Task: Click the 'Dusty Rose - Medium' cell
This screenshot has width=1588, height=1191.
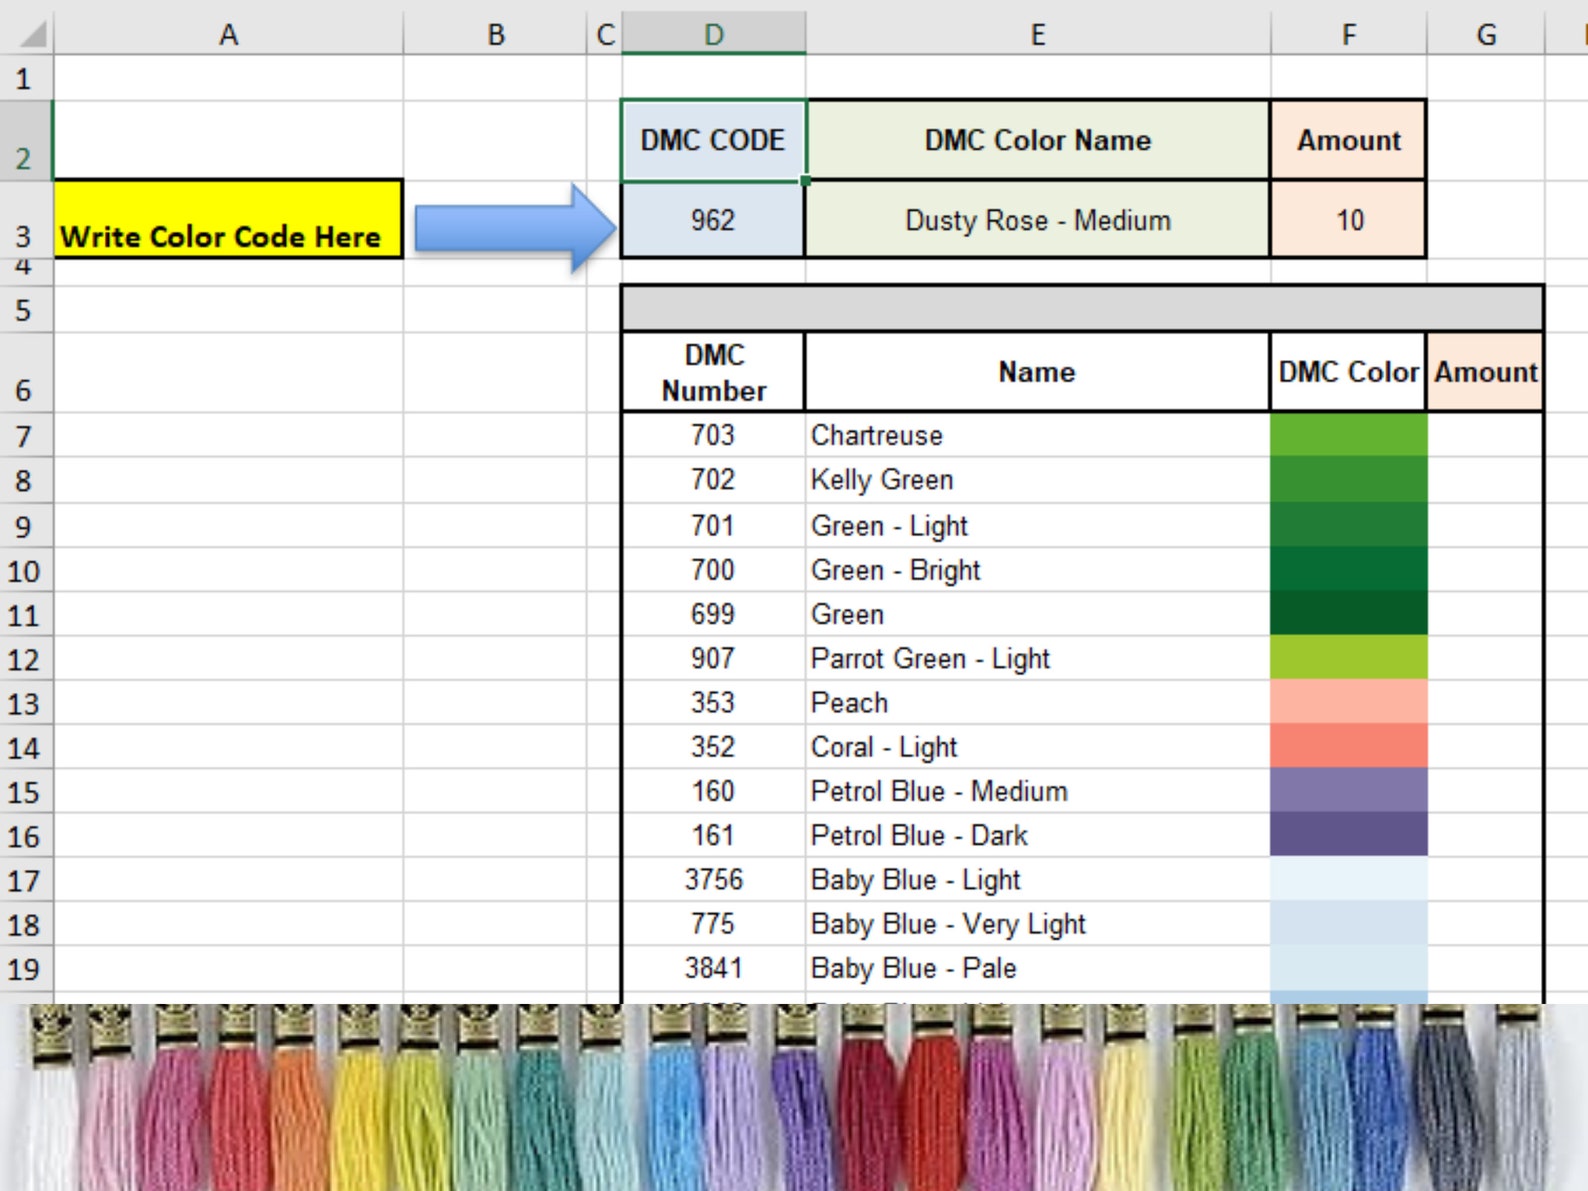Action: [1038, 220]
